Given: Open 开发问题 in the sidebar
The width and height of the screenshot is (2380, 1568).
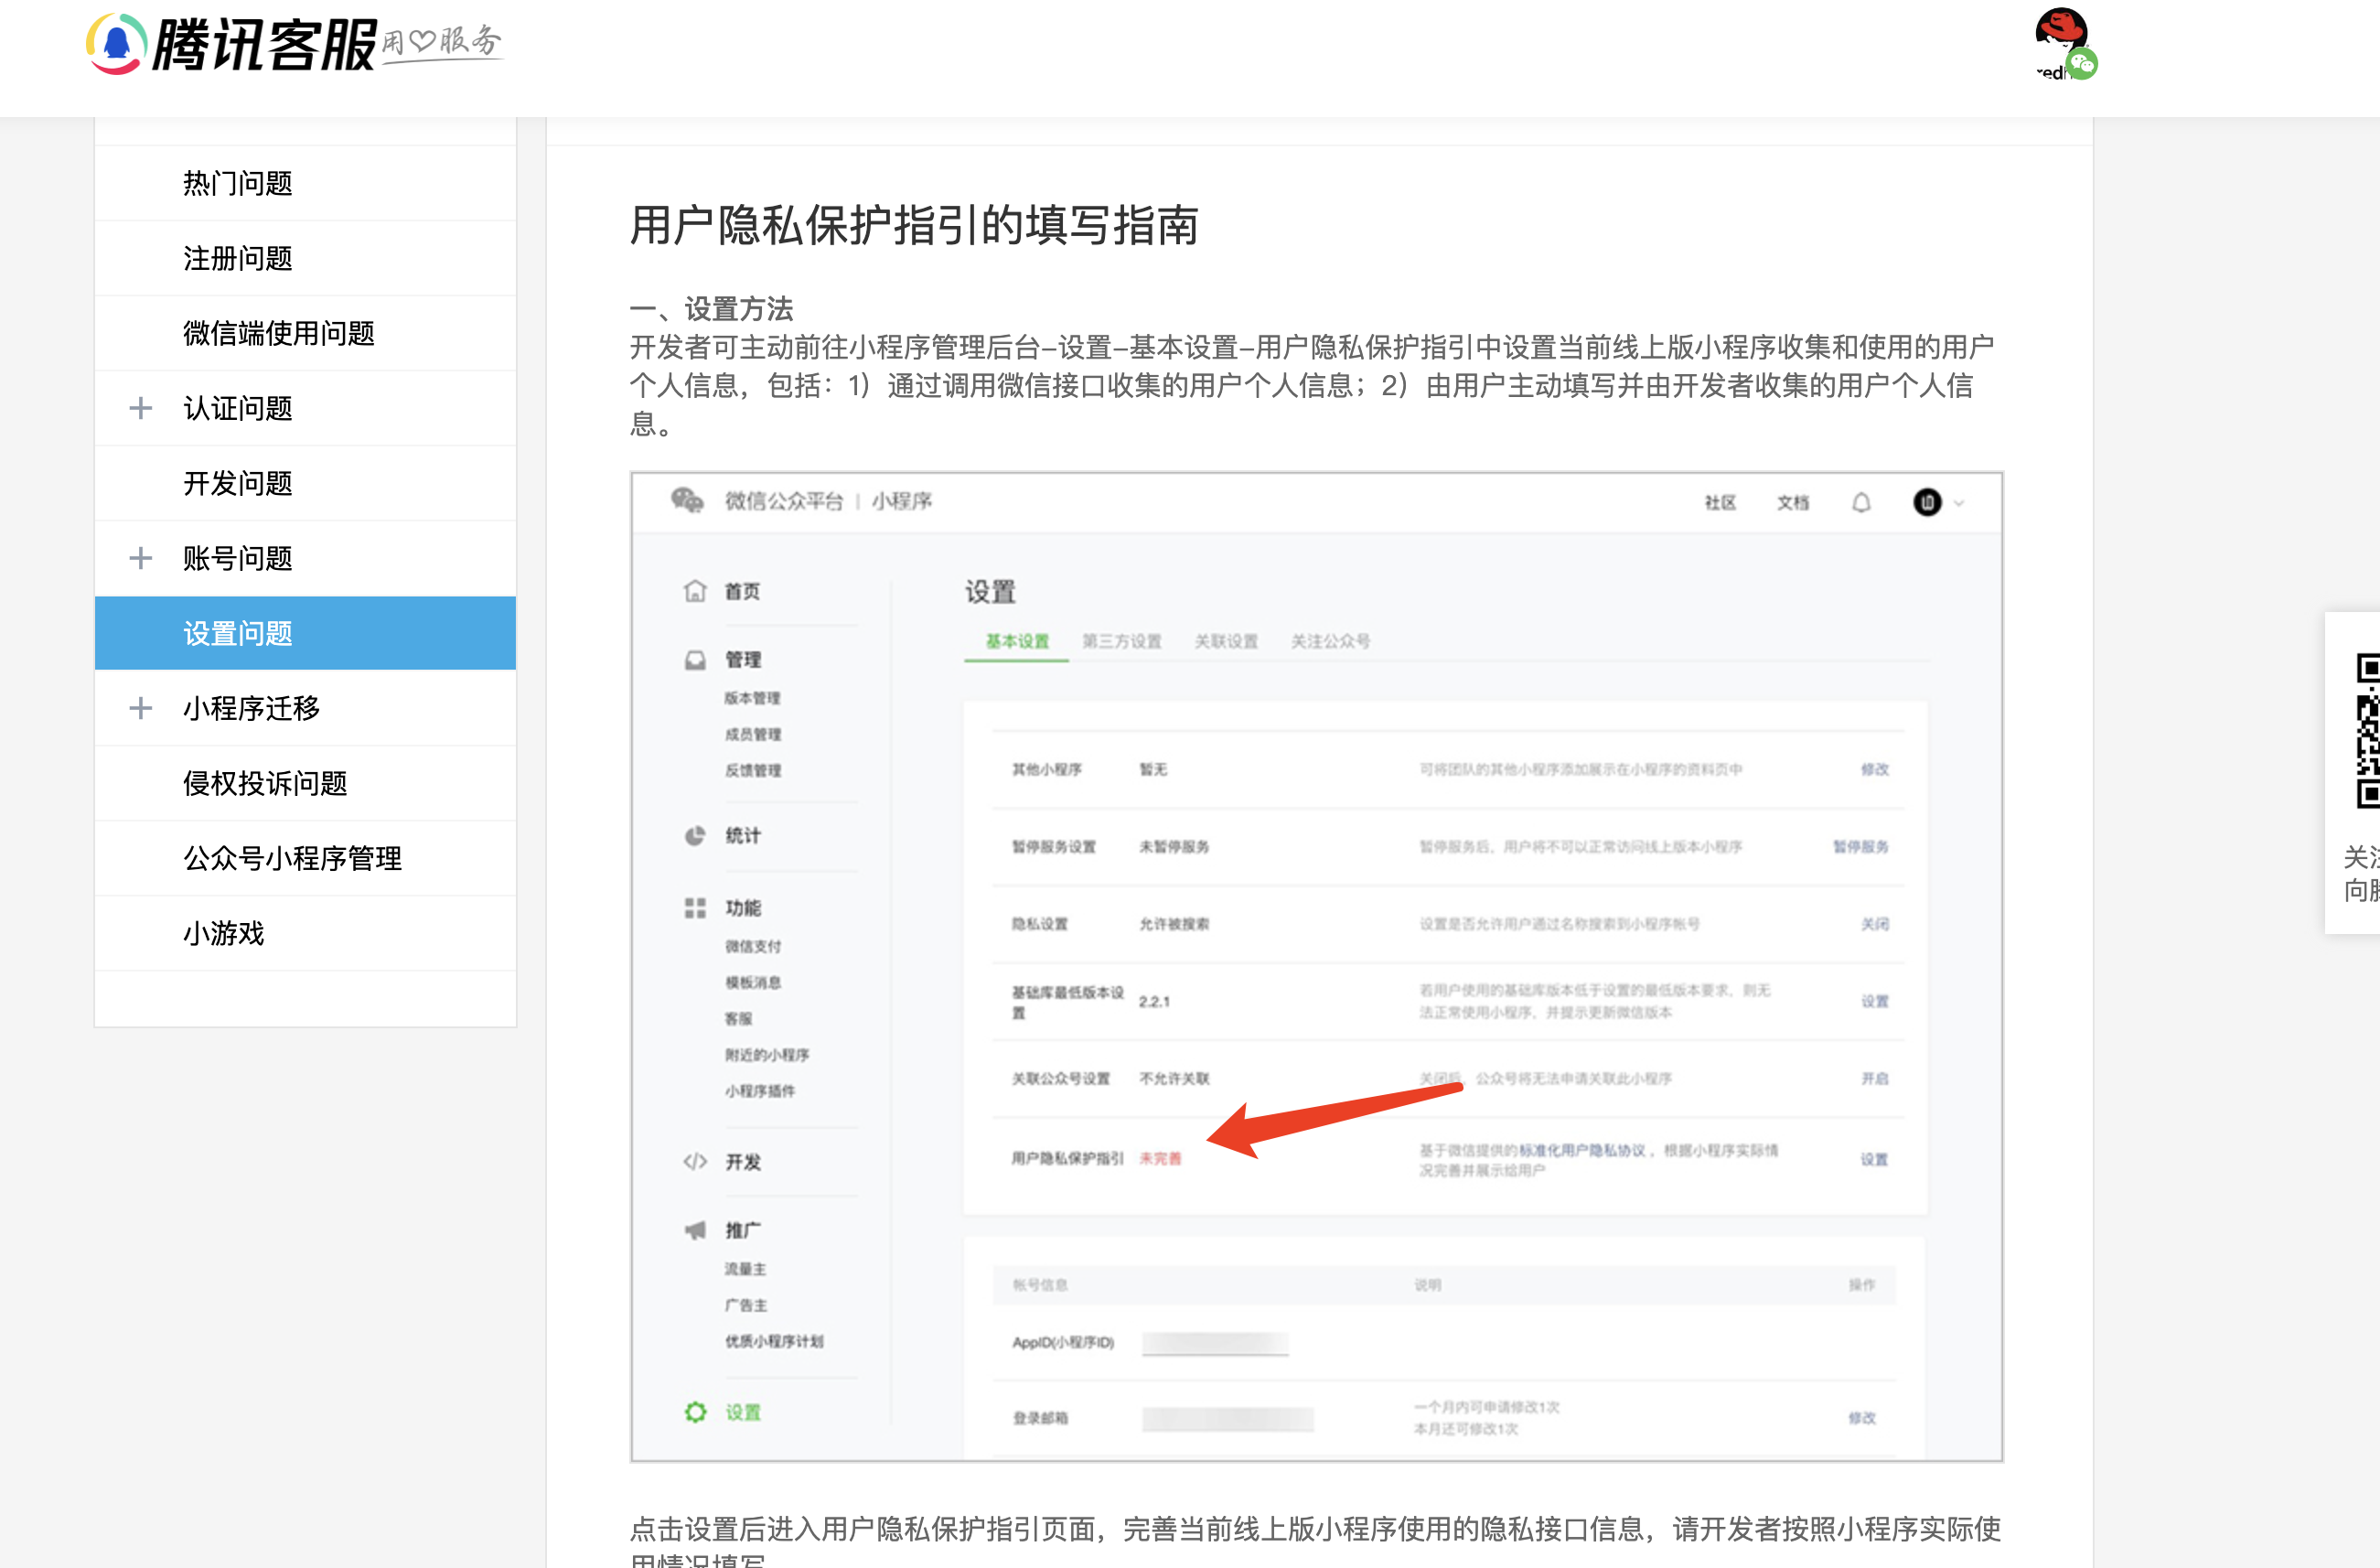Looking at the screenshot, I should click(238, 483).
